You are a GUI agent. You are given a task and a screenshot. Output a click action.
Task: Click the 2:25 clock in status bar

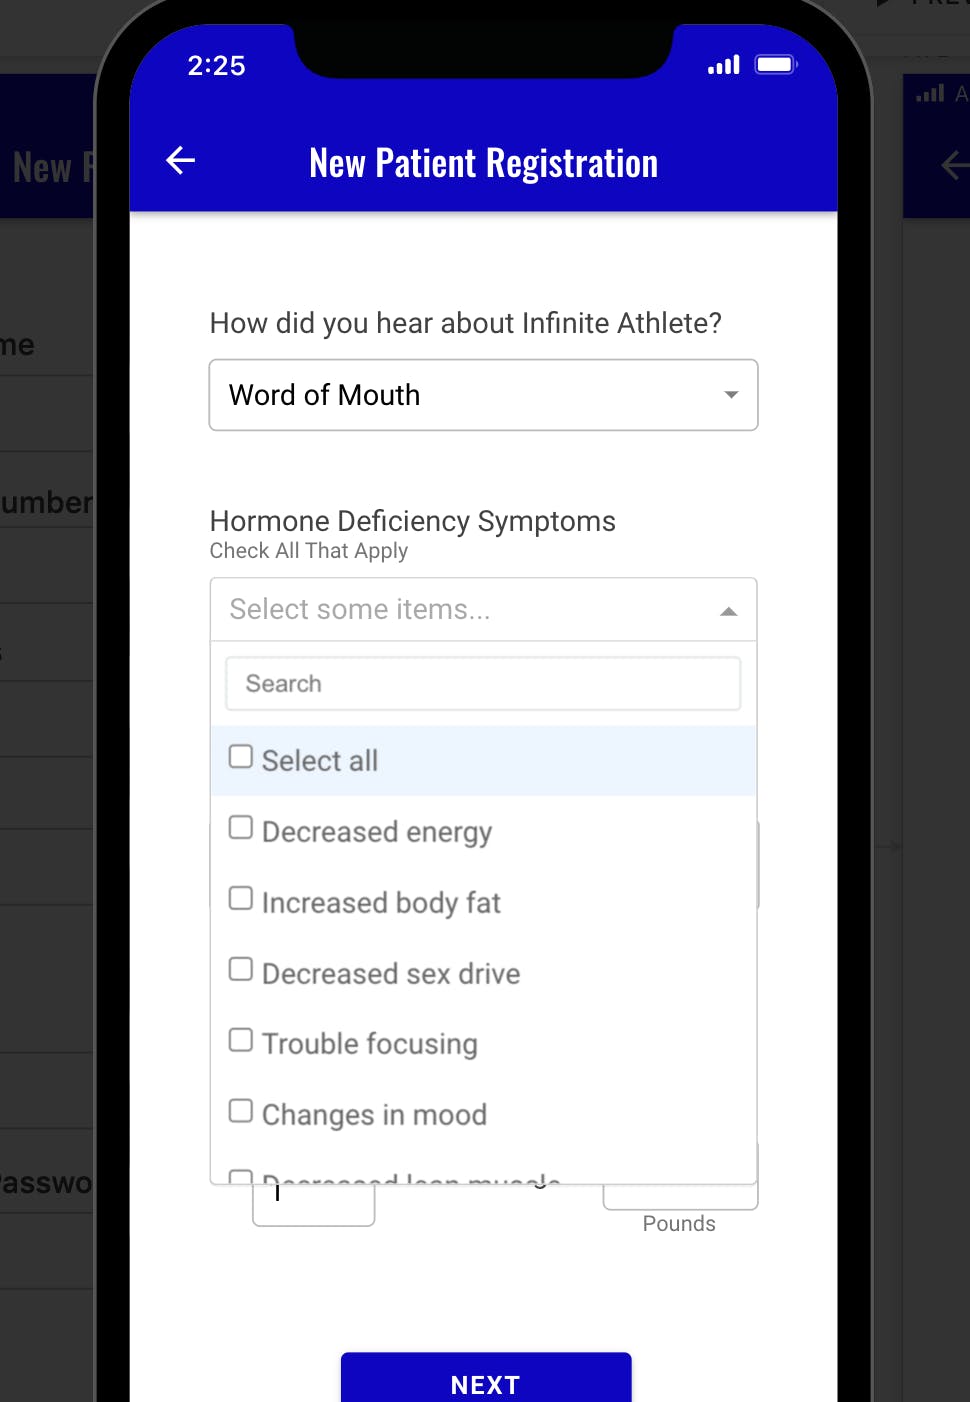(216, 66)
